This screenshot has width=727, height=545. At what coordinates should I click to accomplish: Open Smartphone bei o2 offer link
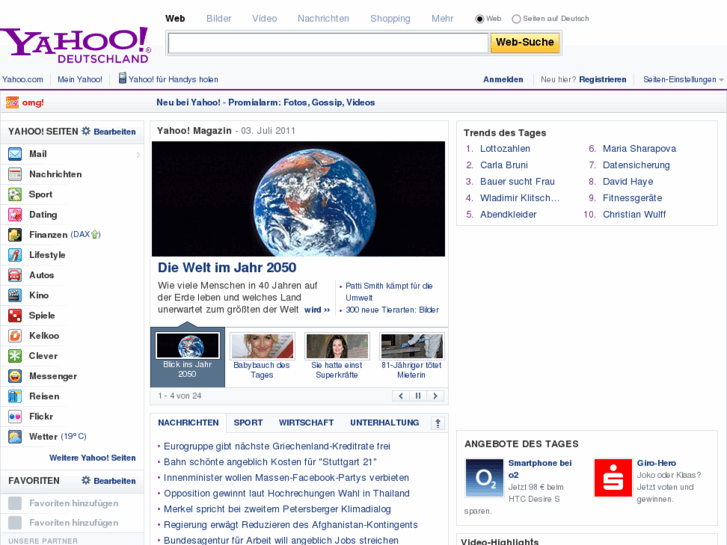[540, 469]
